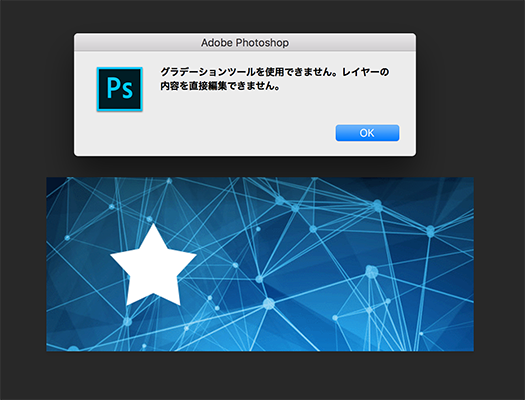
Task: Click the large glowing node at canvas upper right
Action: (377, 205)
